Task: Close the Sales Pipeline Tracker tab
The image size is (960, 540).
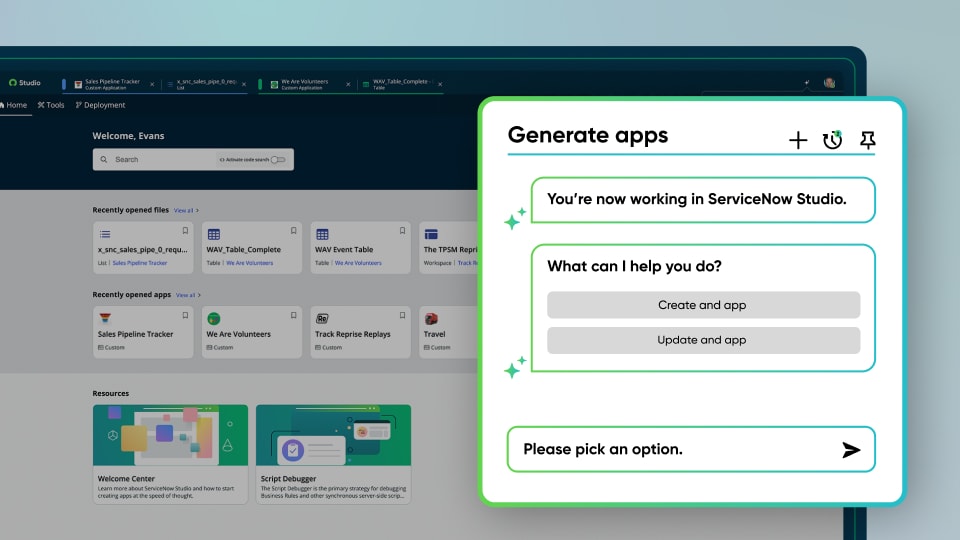Action: [152, 84]
